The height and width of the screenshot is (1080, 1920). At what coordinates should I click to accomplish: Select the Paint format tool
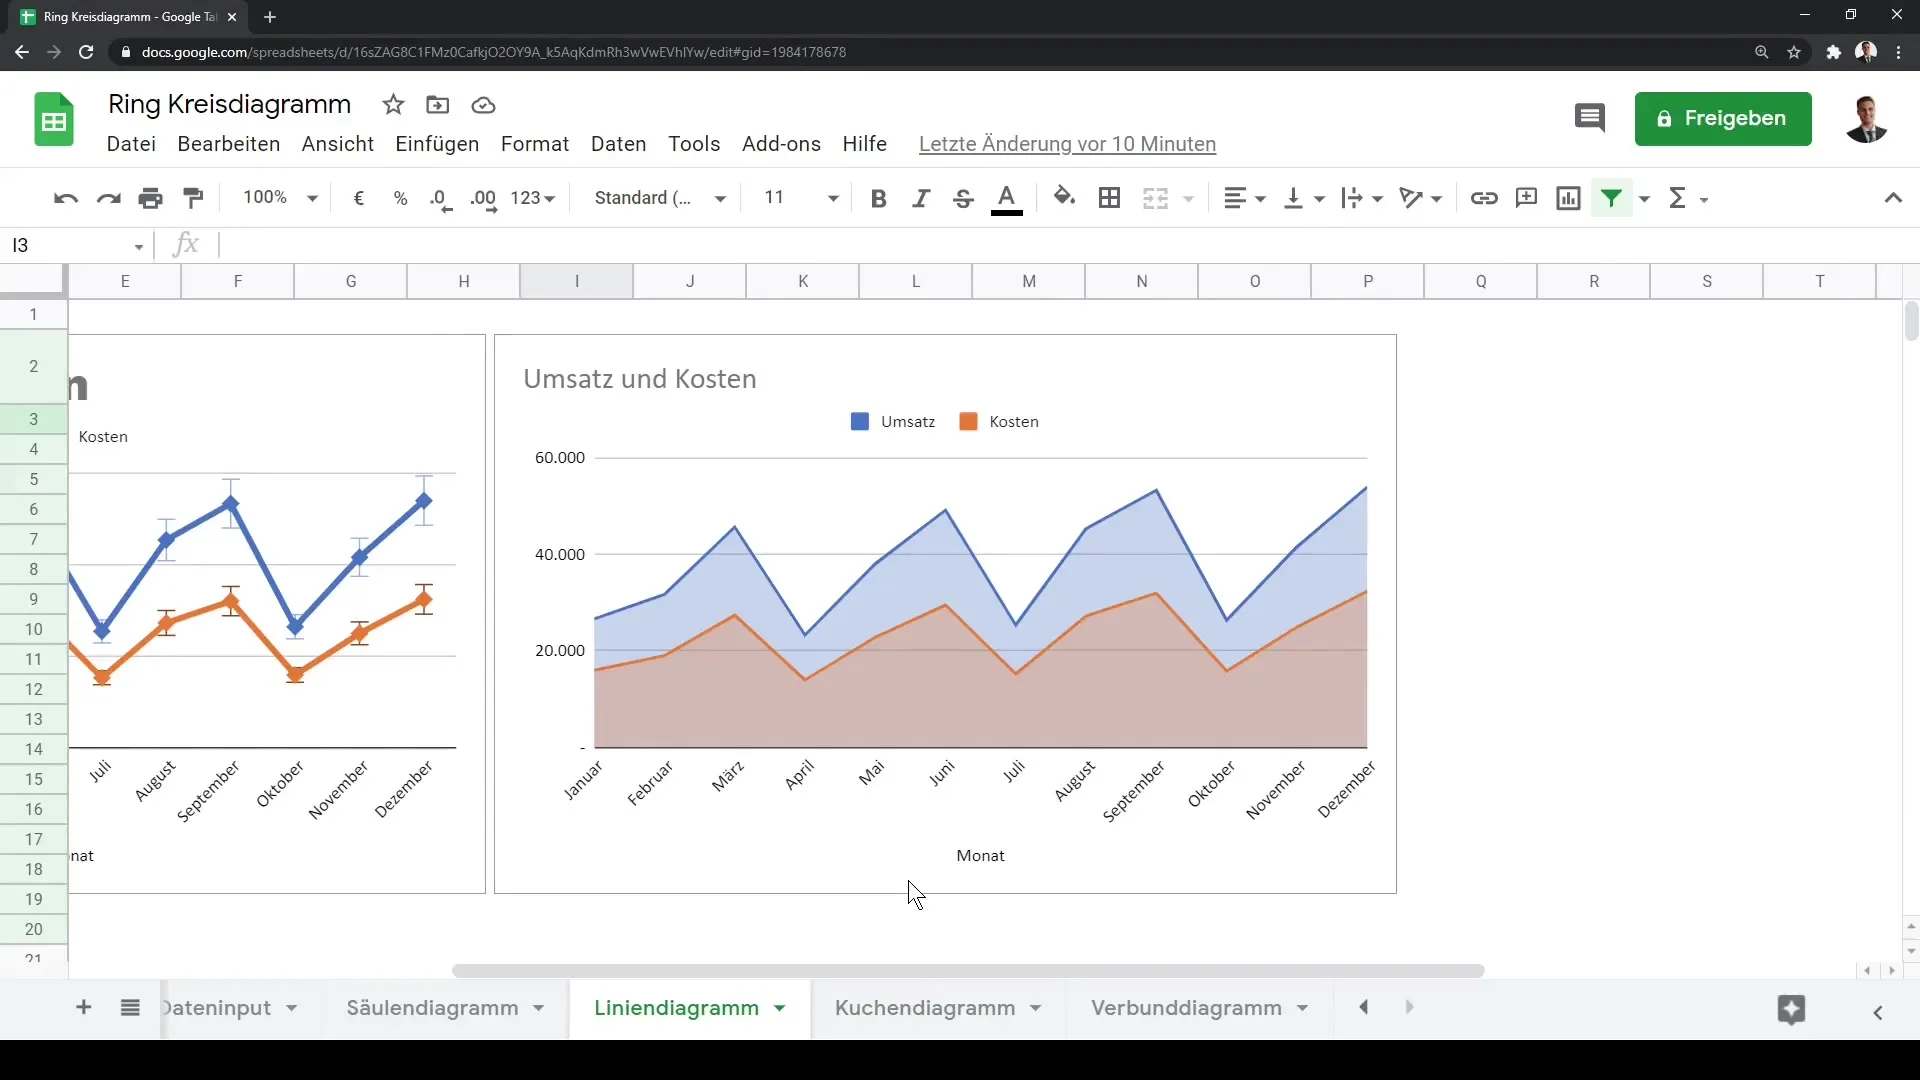194,198
